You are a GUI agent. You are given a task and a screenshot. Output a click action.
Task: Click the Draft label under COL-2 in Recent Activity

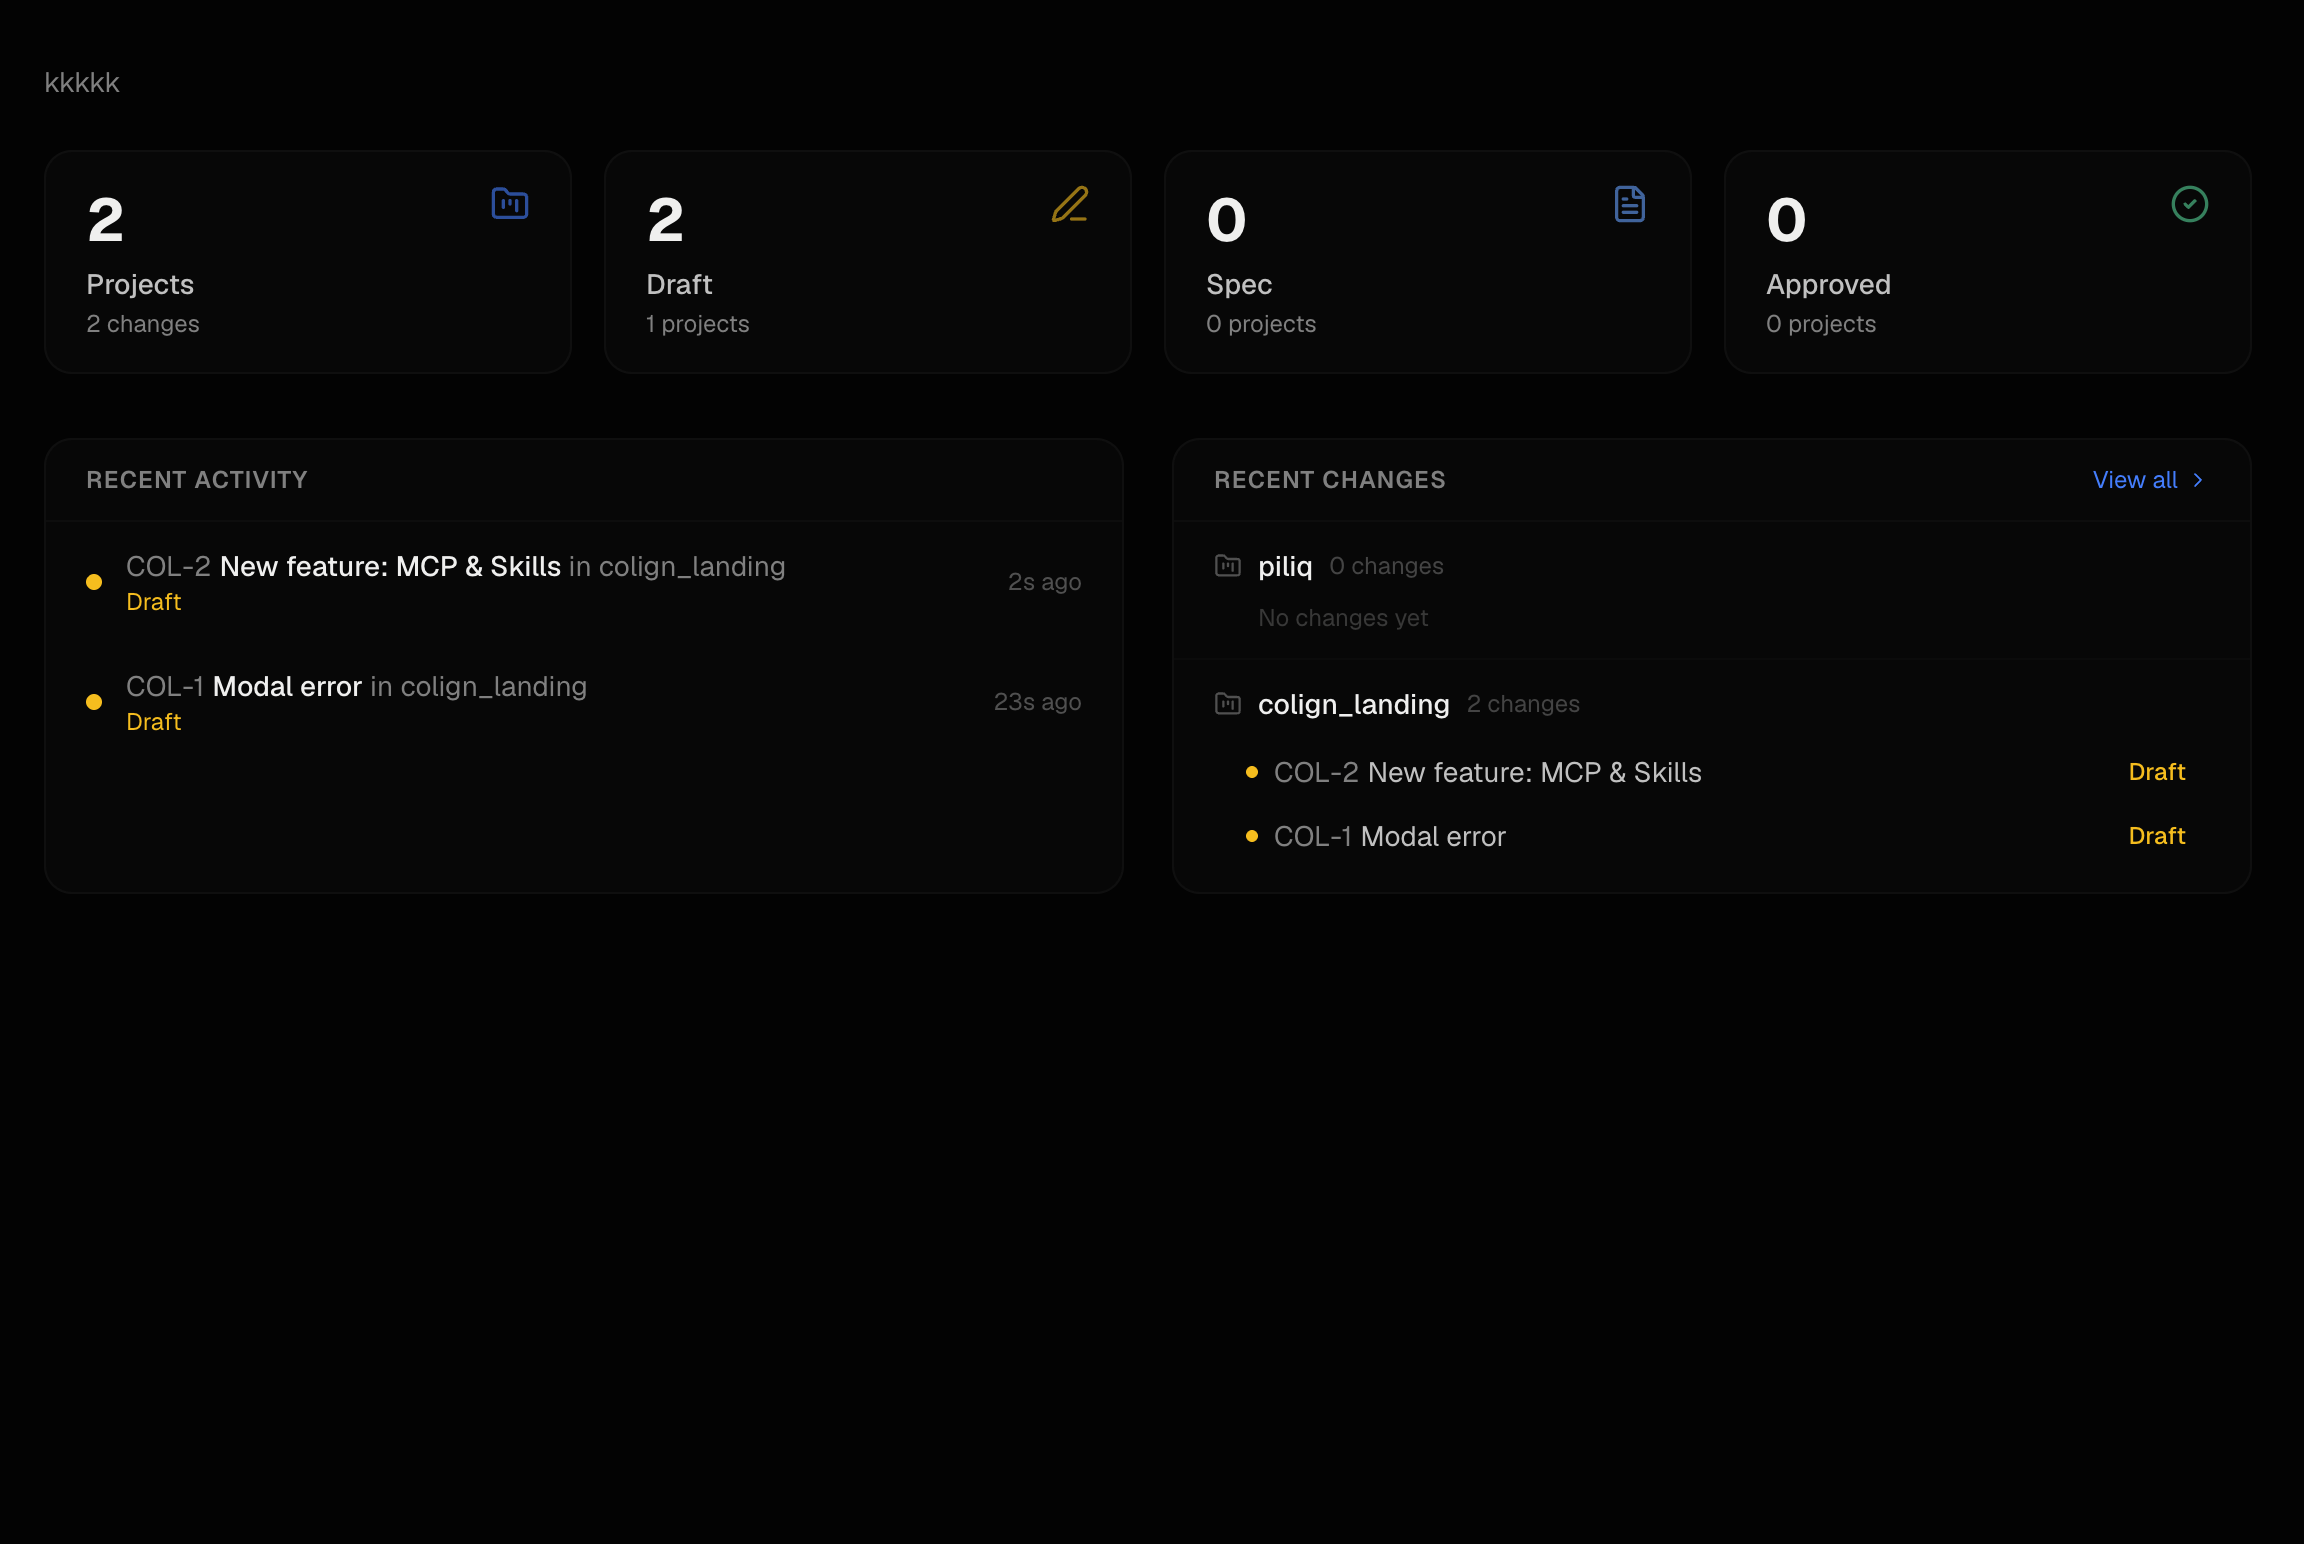154,602
